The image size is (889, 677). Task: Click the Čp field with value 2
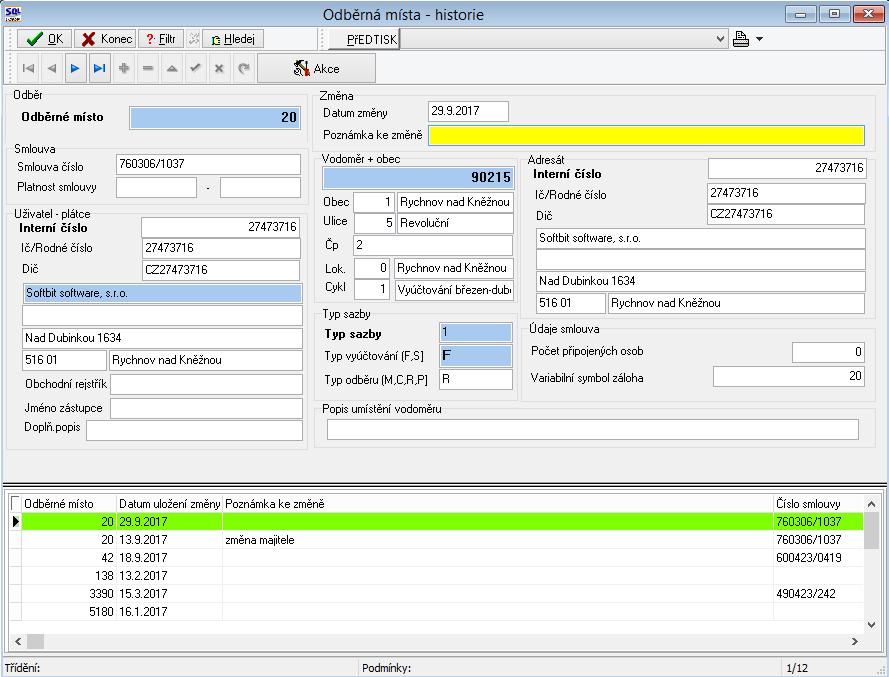[x=433, y=245]
